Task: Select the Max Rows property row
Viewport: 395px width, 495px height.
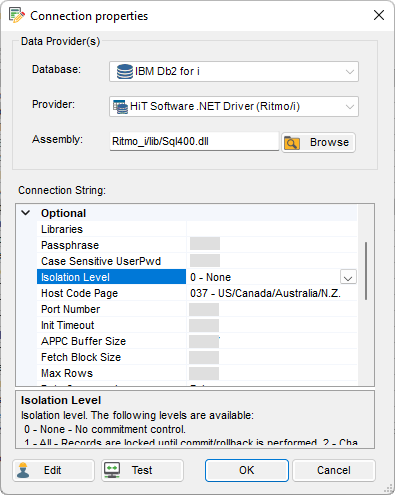Action: click(197, 373)
